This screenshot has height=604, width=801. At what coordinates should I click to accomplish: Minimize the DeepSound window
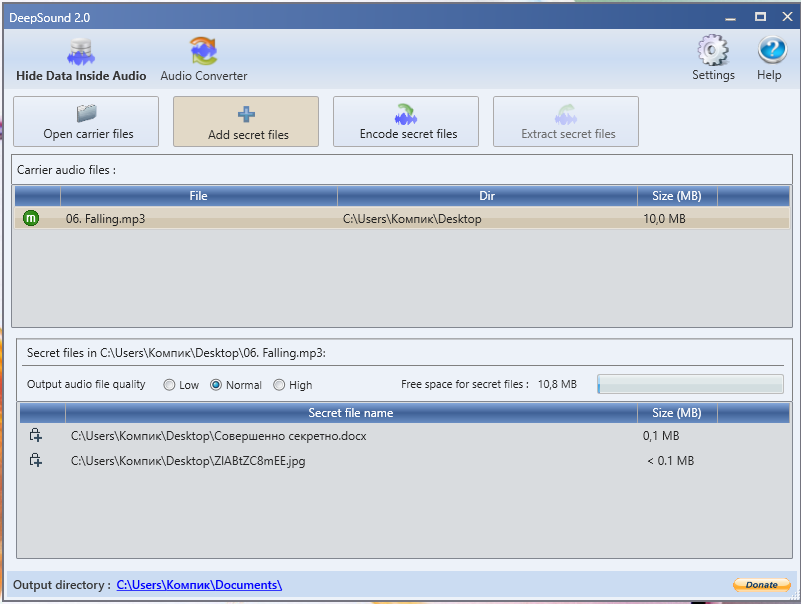731,17
